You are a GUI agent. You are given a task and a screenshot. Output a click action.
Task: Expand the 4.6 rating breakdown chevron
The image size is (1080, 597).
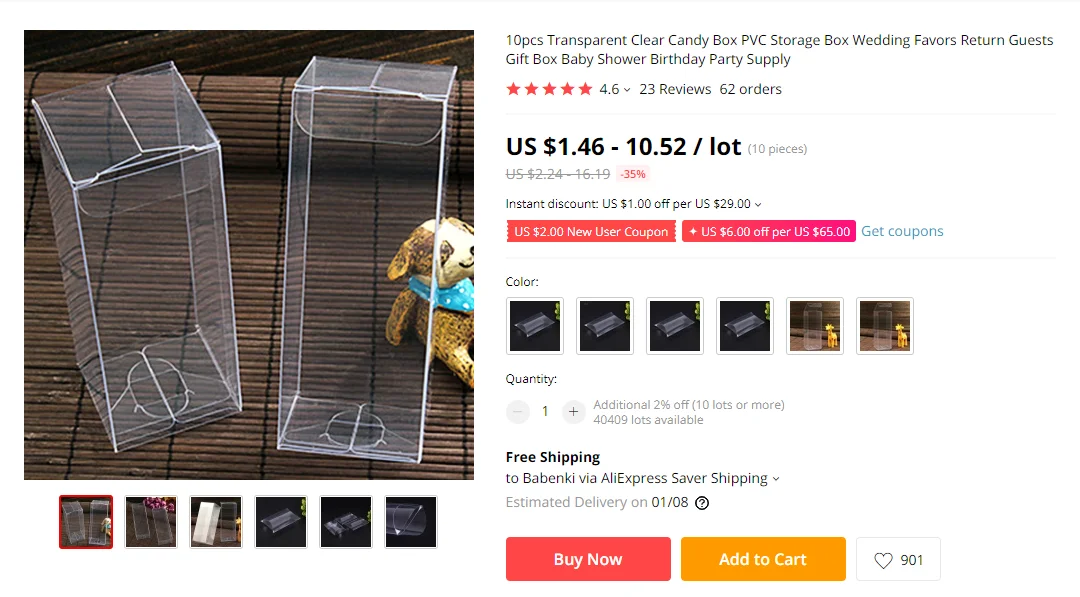(x=627, y=90)
